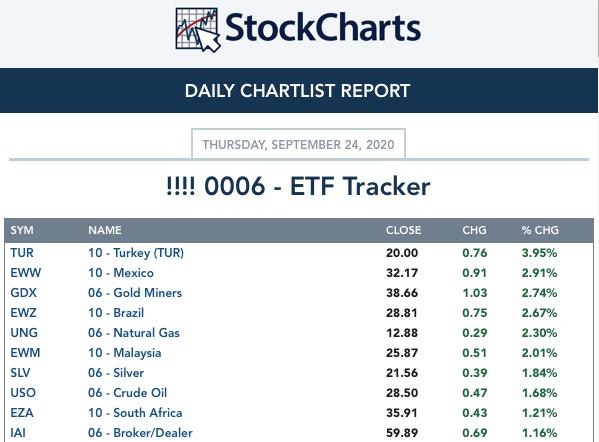Select the 06 - Gold Miners link
Image resolution: width=599 pixels, height=442 pixels.
135,293
